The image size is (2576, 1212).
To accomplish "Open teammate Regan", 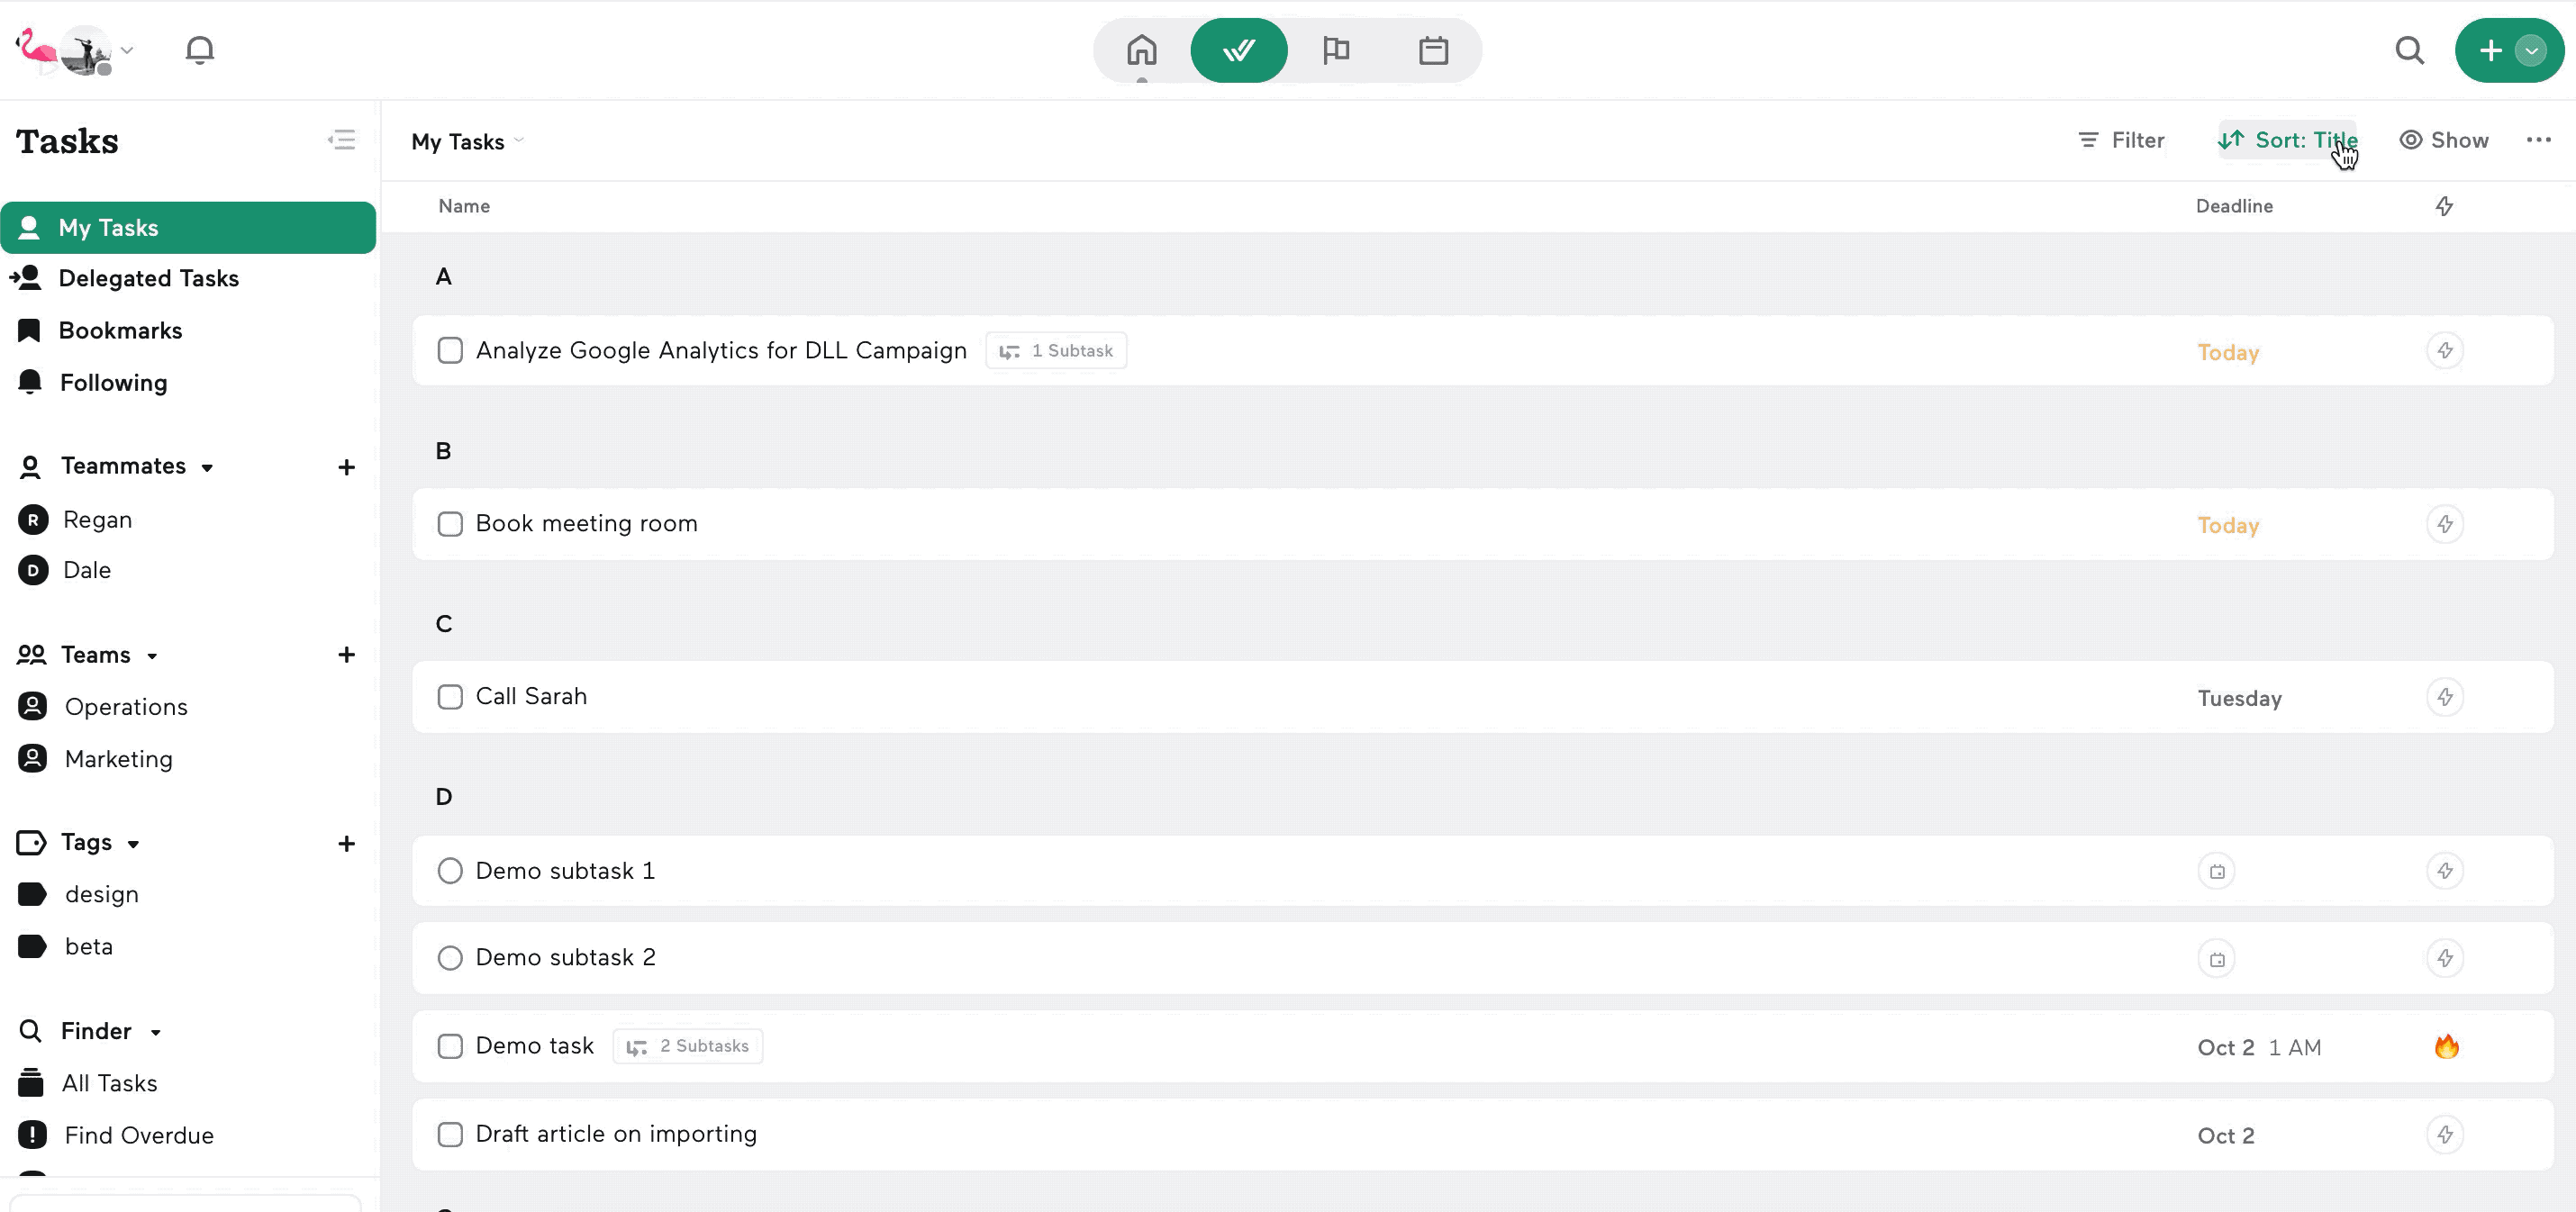I will tap(97, 519).
